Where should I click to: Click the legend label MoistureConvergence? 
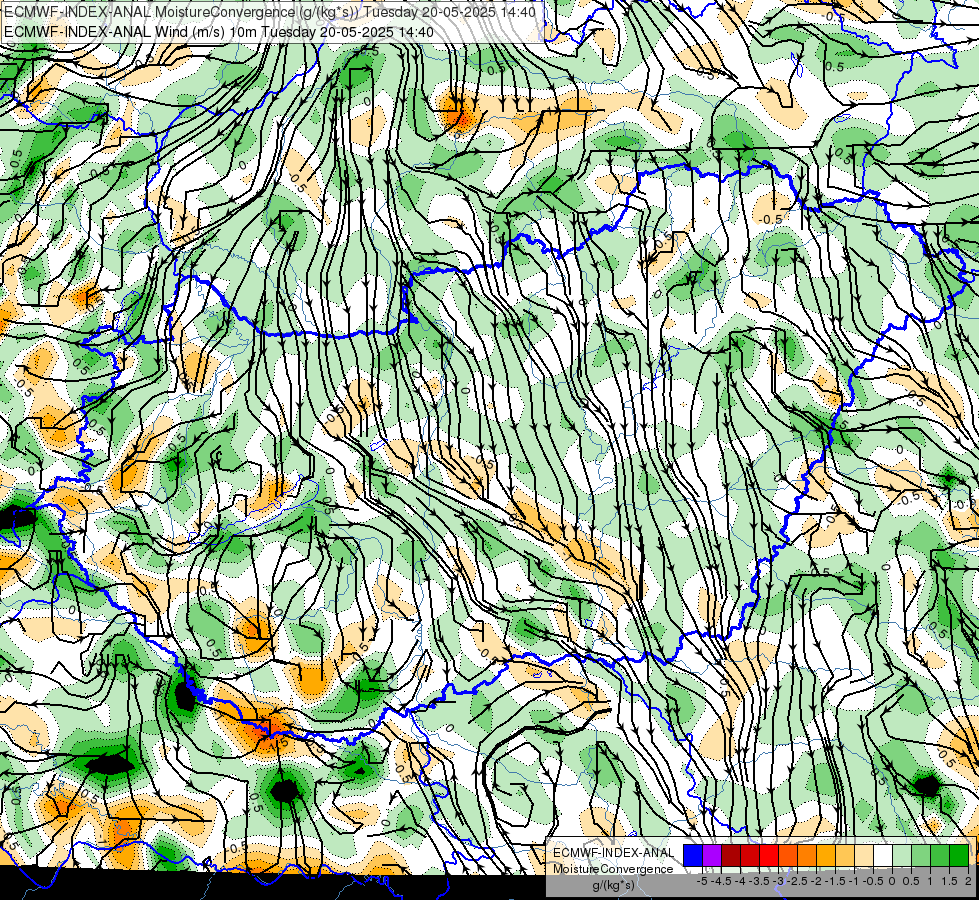(613, 869)
